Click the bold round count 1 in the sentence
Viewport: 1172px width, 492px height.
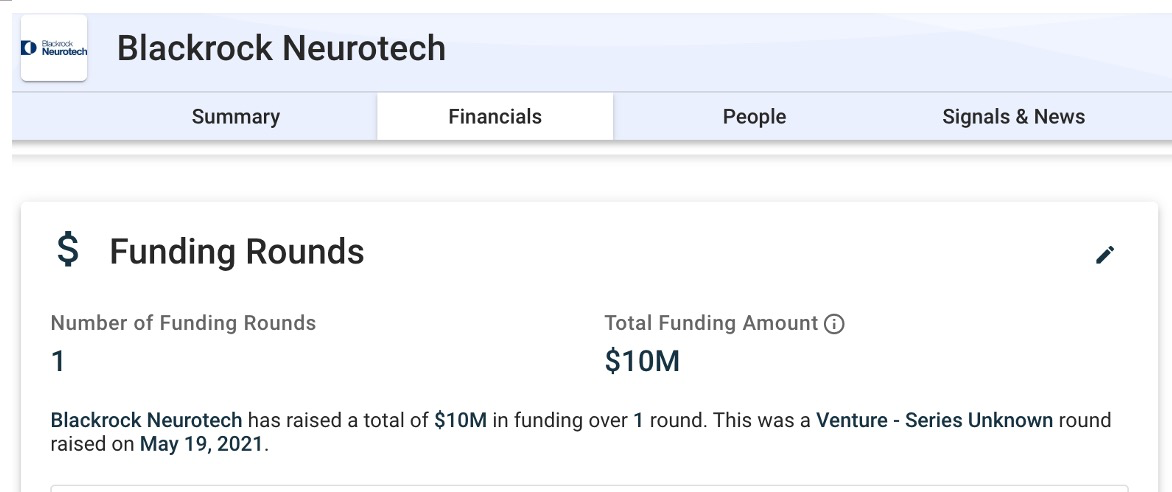click(638, 420)
